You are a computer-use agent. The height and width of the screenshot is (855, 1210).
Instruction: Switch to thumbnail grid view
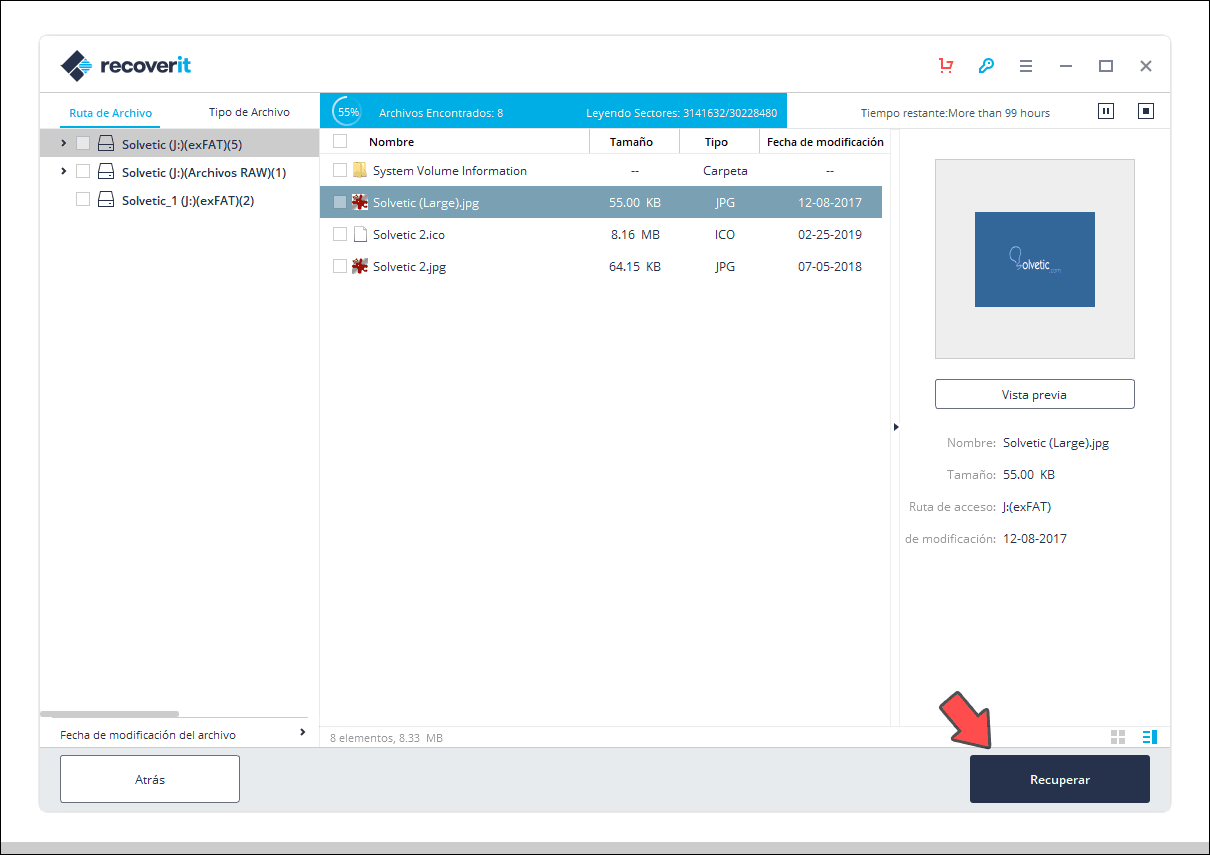1118,737
